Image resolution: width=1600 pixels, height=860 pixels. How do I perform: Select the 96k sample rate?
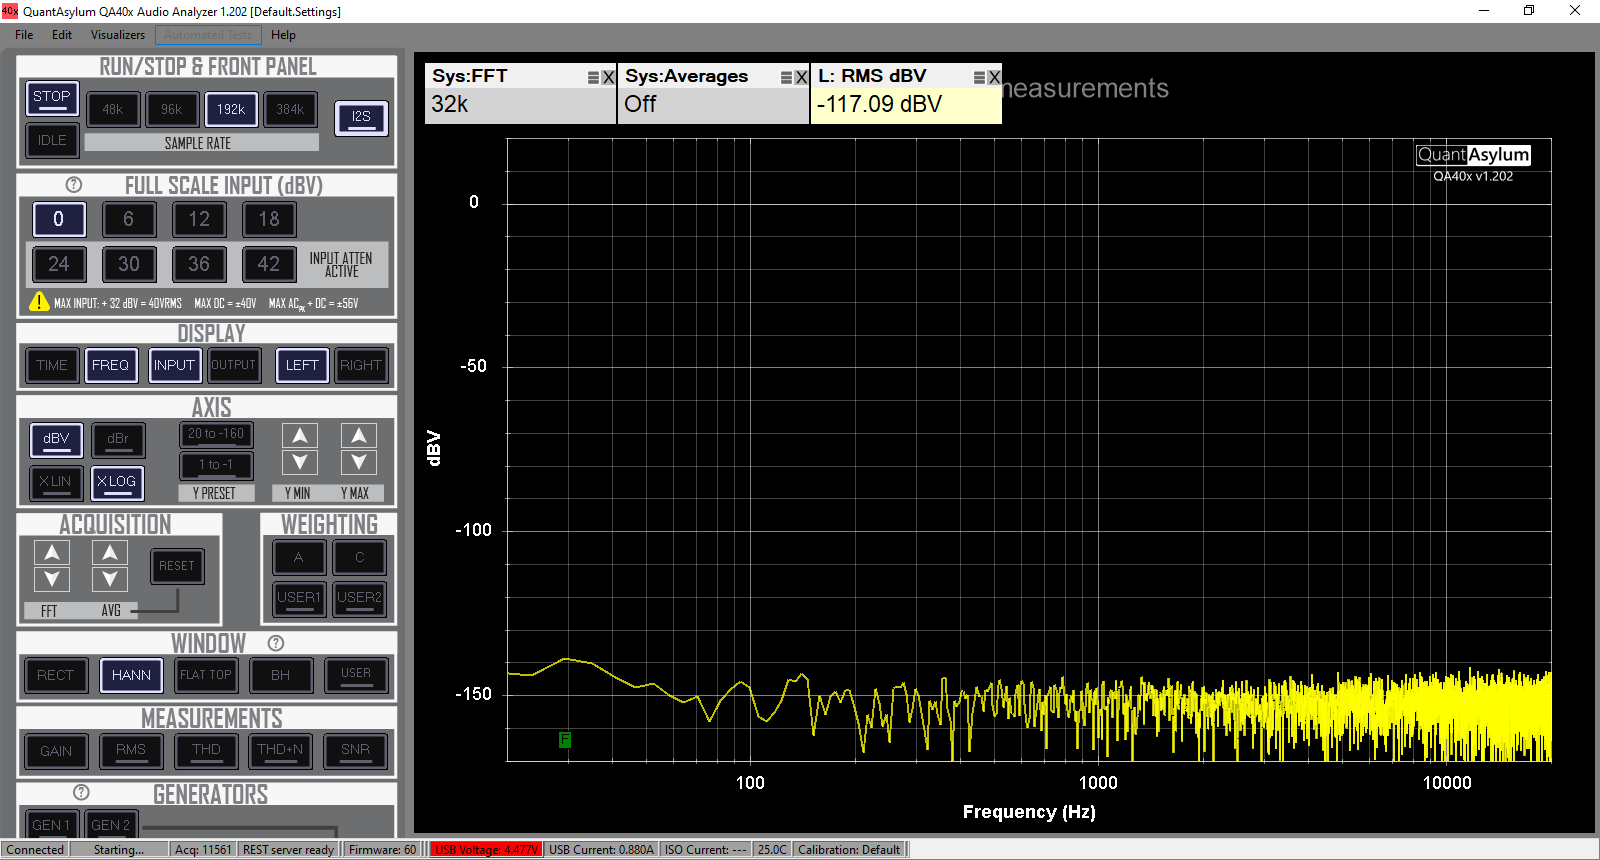172,110
